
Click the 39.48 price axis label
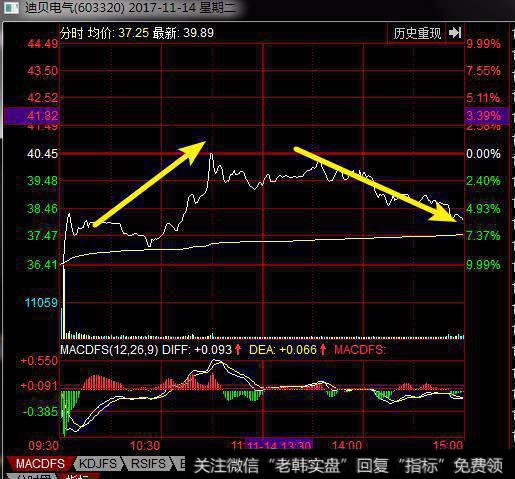pyautogui.click(x=42, y=181)
